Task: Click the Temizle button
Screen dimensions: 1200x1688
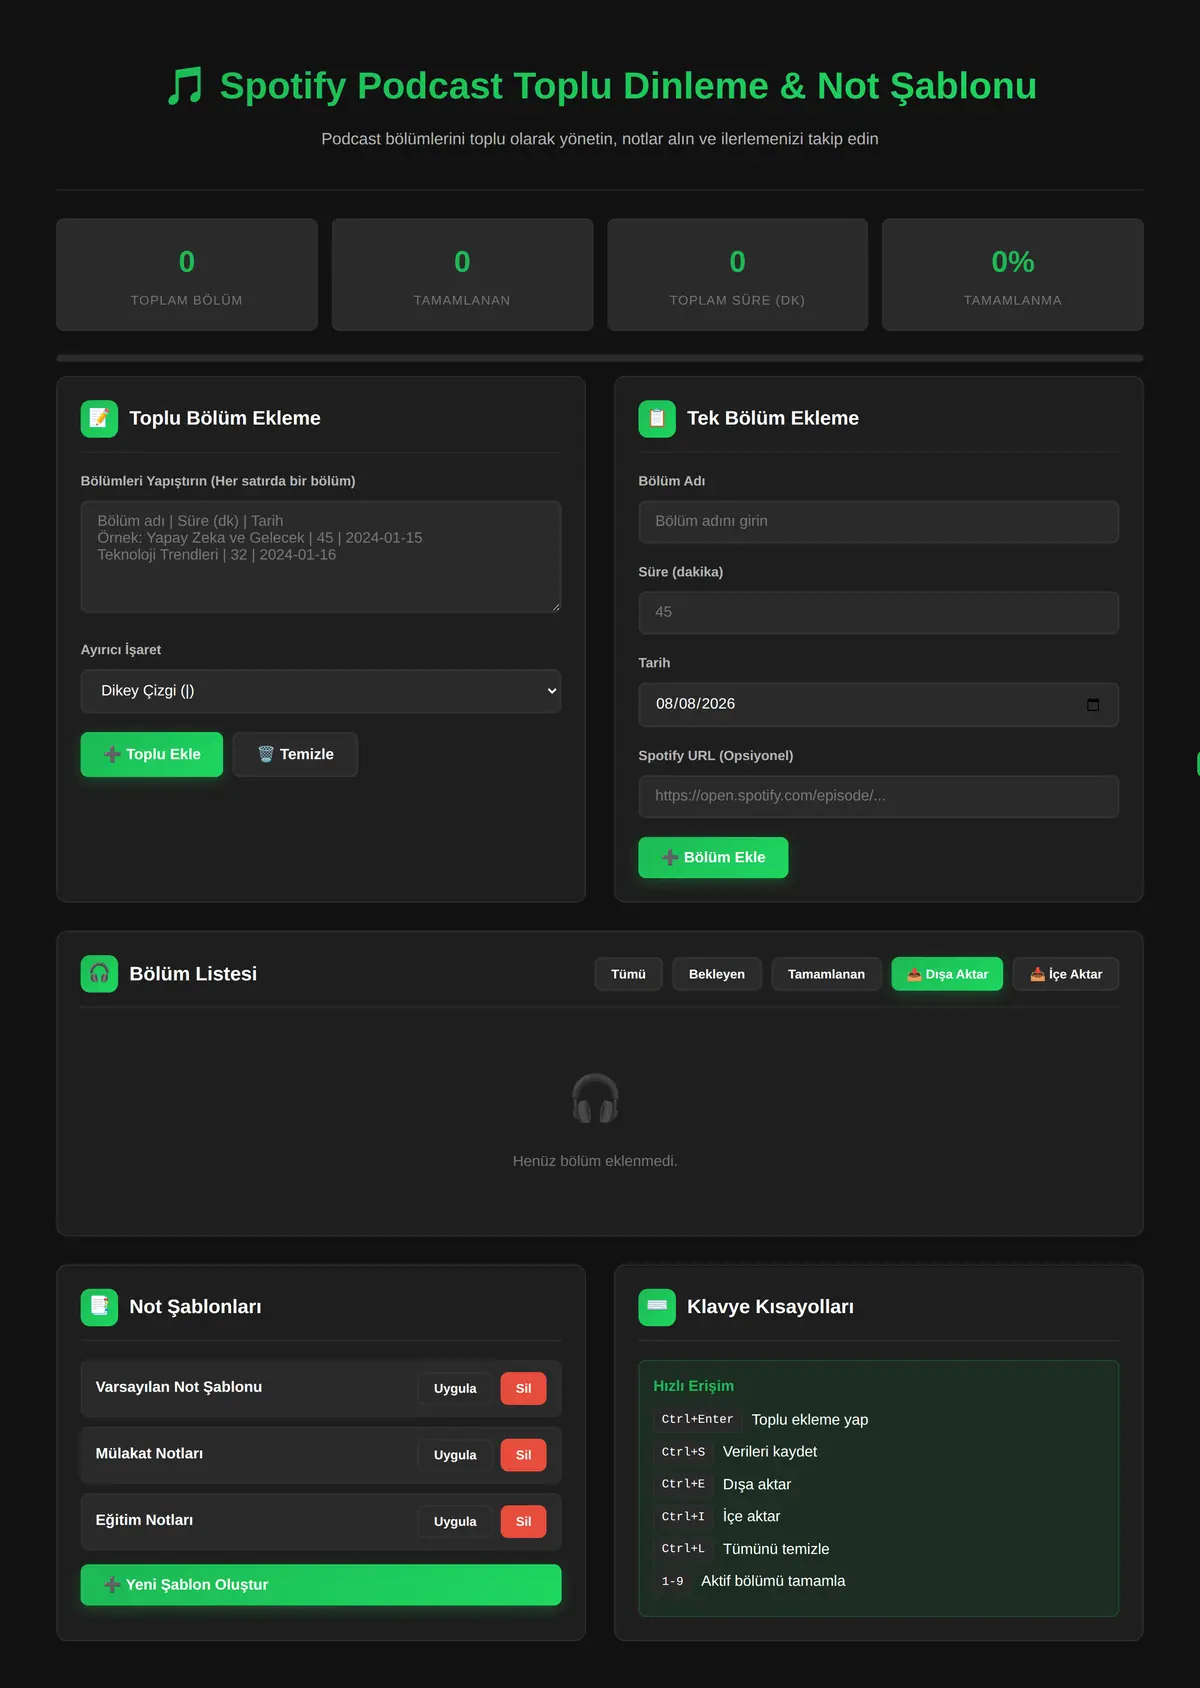Action: click(295, 754)
